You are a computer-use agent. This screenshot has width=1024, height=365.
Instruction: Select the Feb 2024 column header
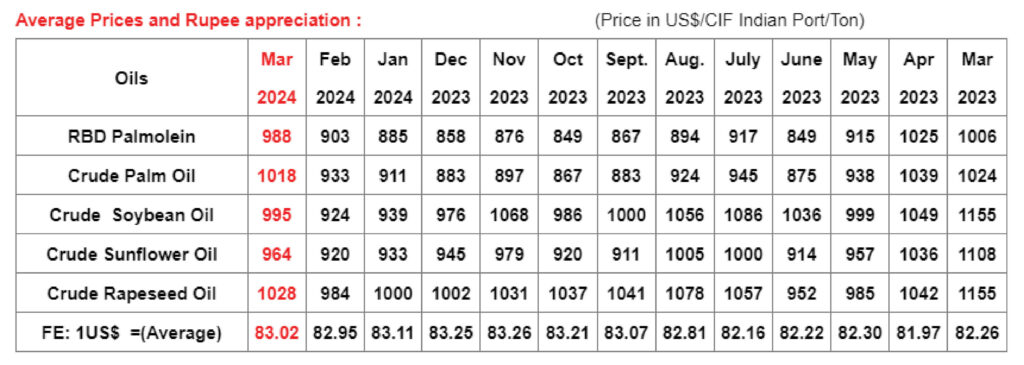point(335,78)
